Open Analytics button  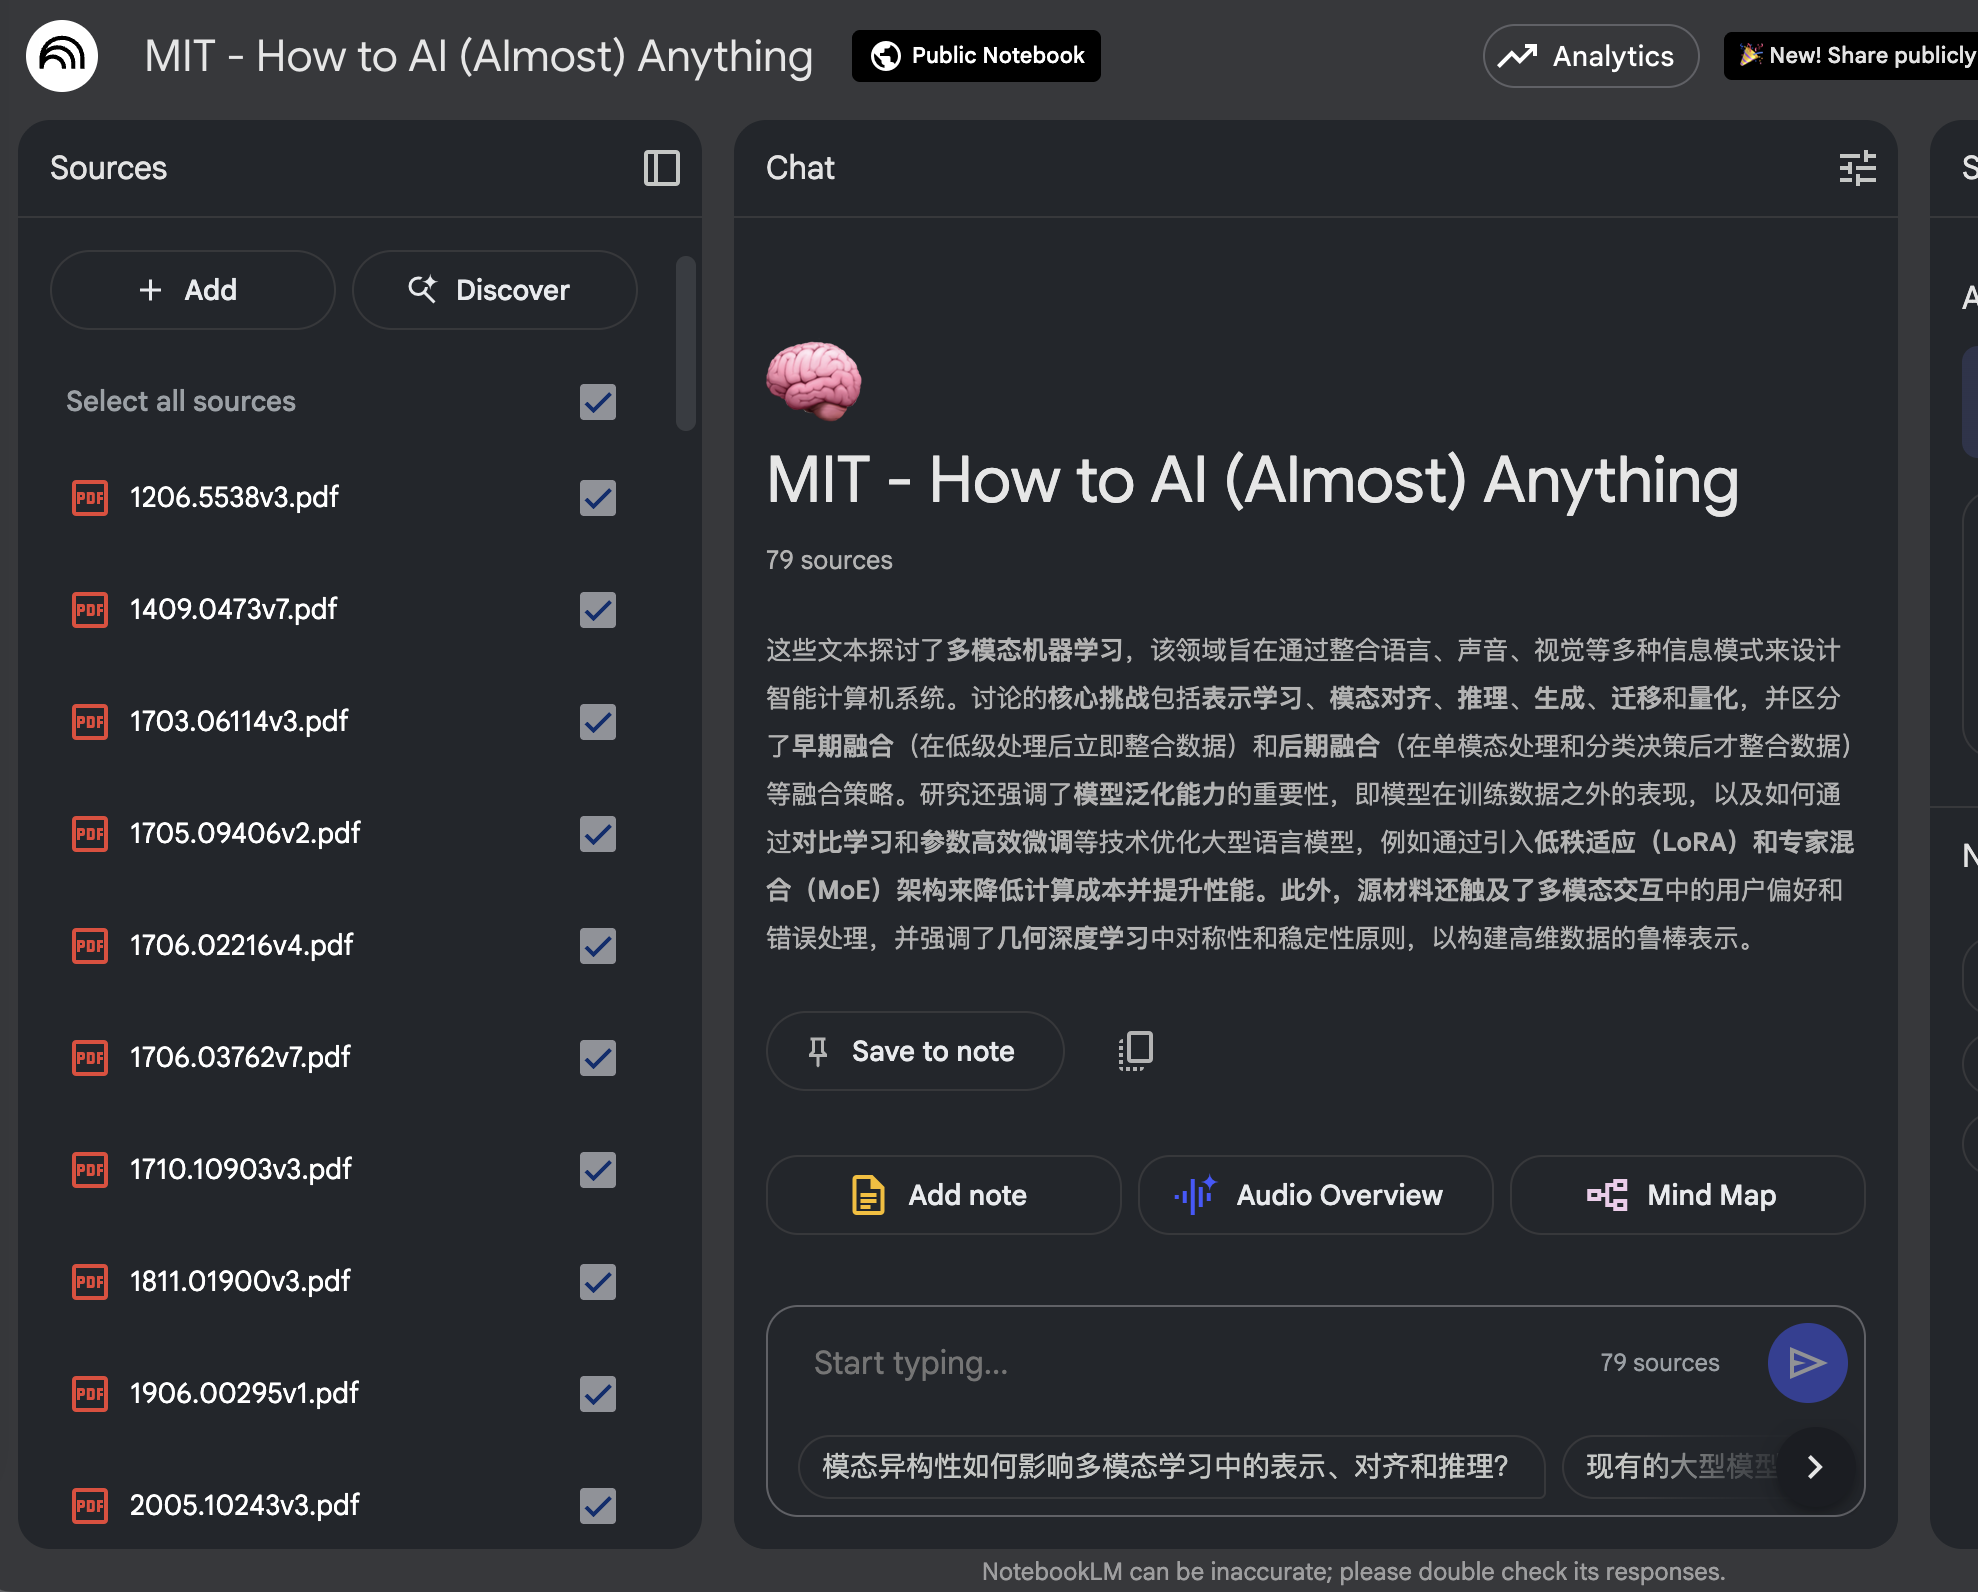[x=1590, y=56]
